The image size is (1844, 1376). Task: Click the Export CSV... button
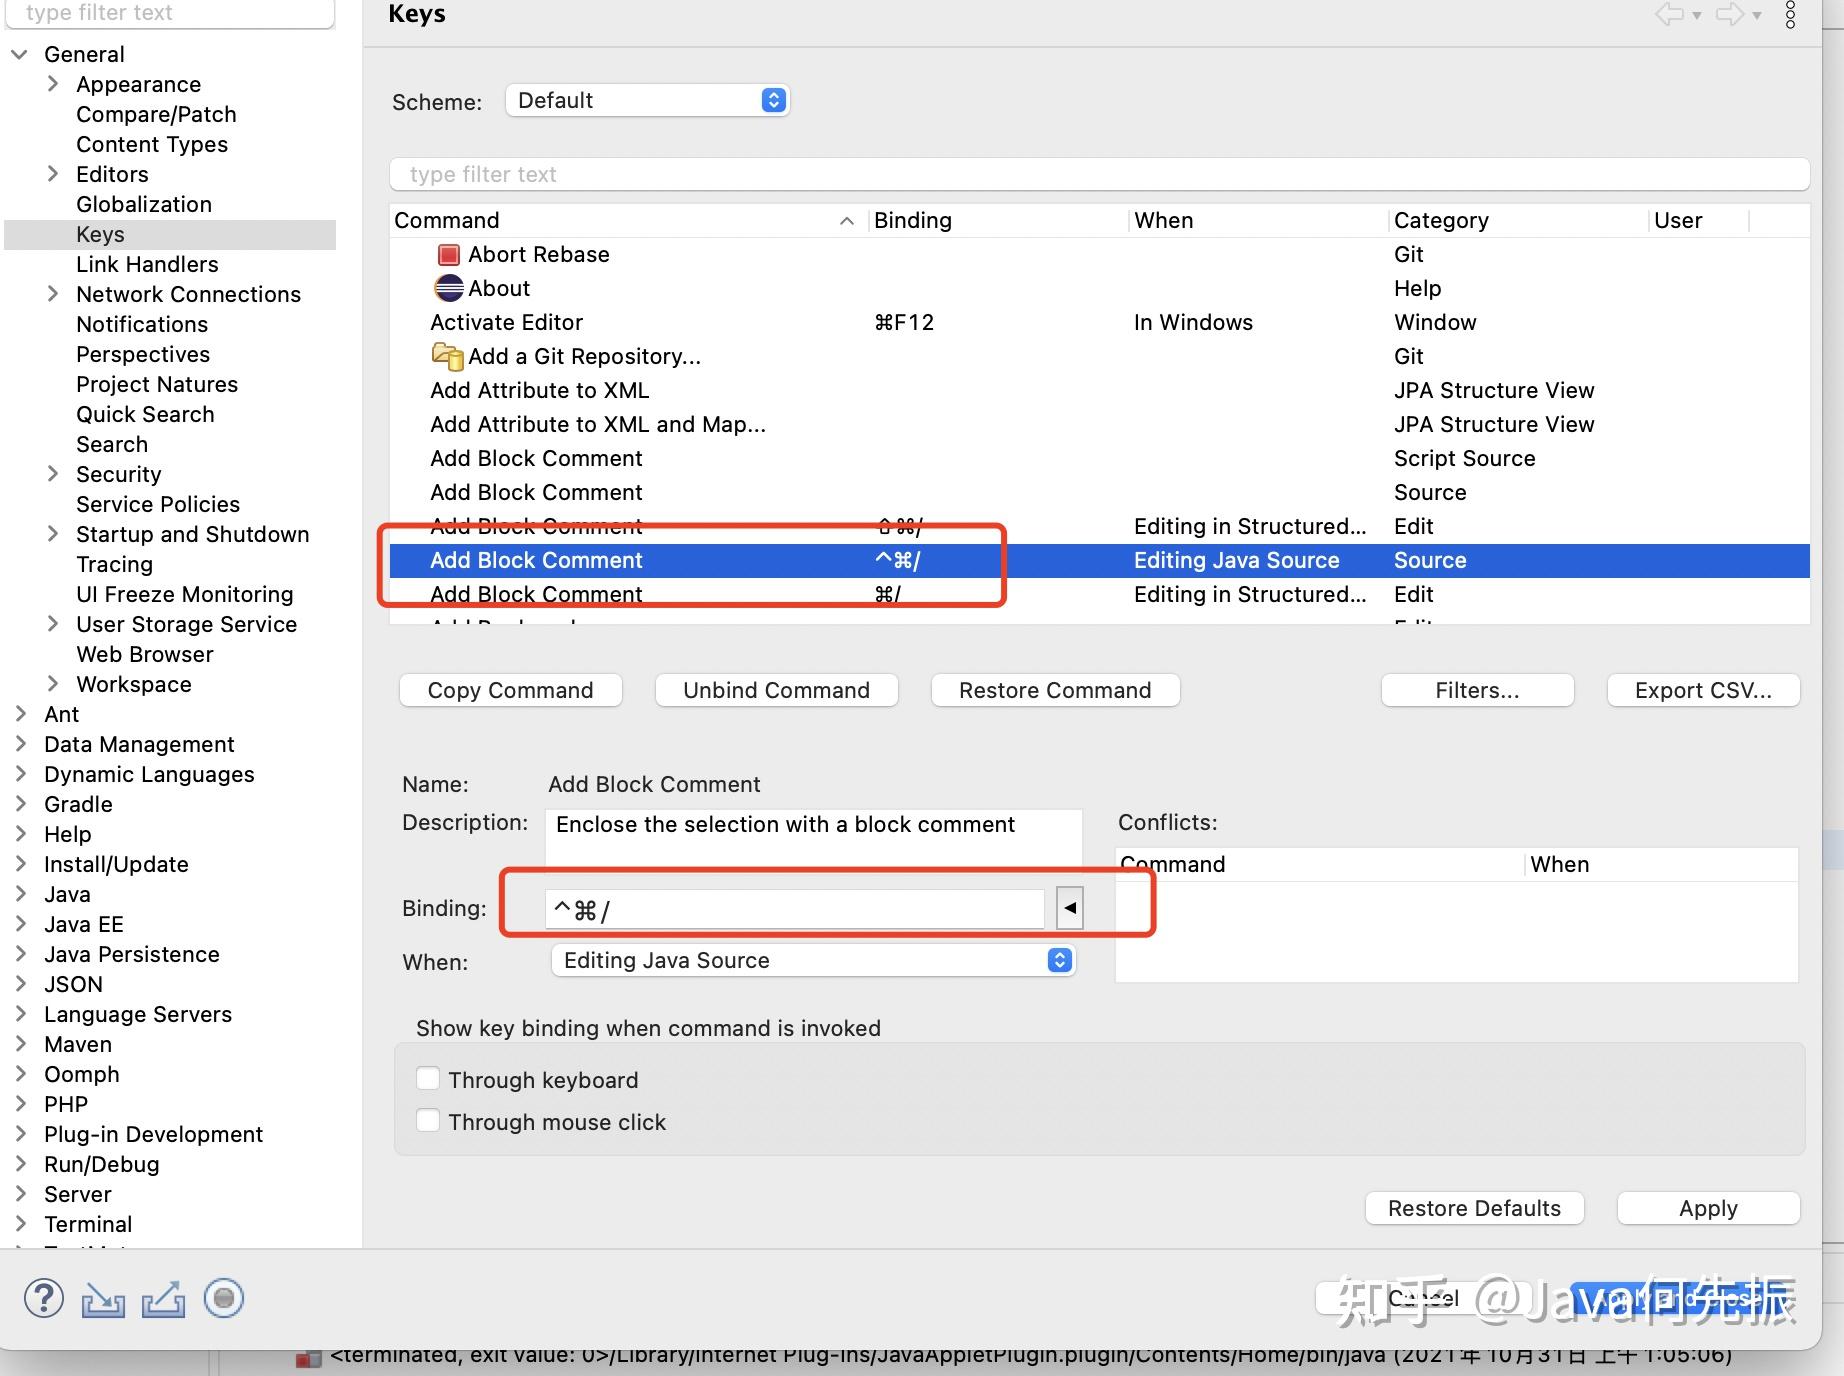[1703, 690]
